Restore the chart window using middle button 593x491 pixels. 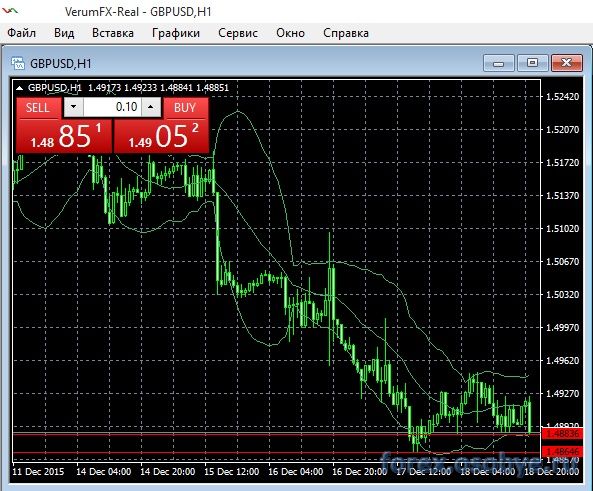tap(532, 62)
